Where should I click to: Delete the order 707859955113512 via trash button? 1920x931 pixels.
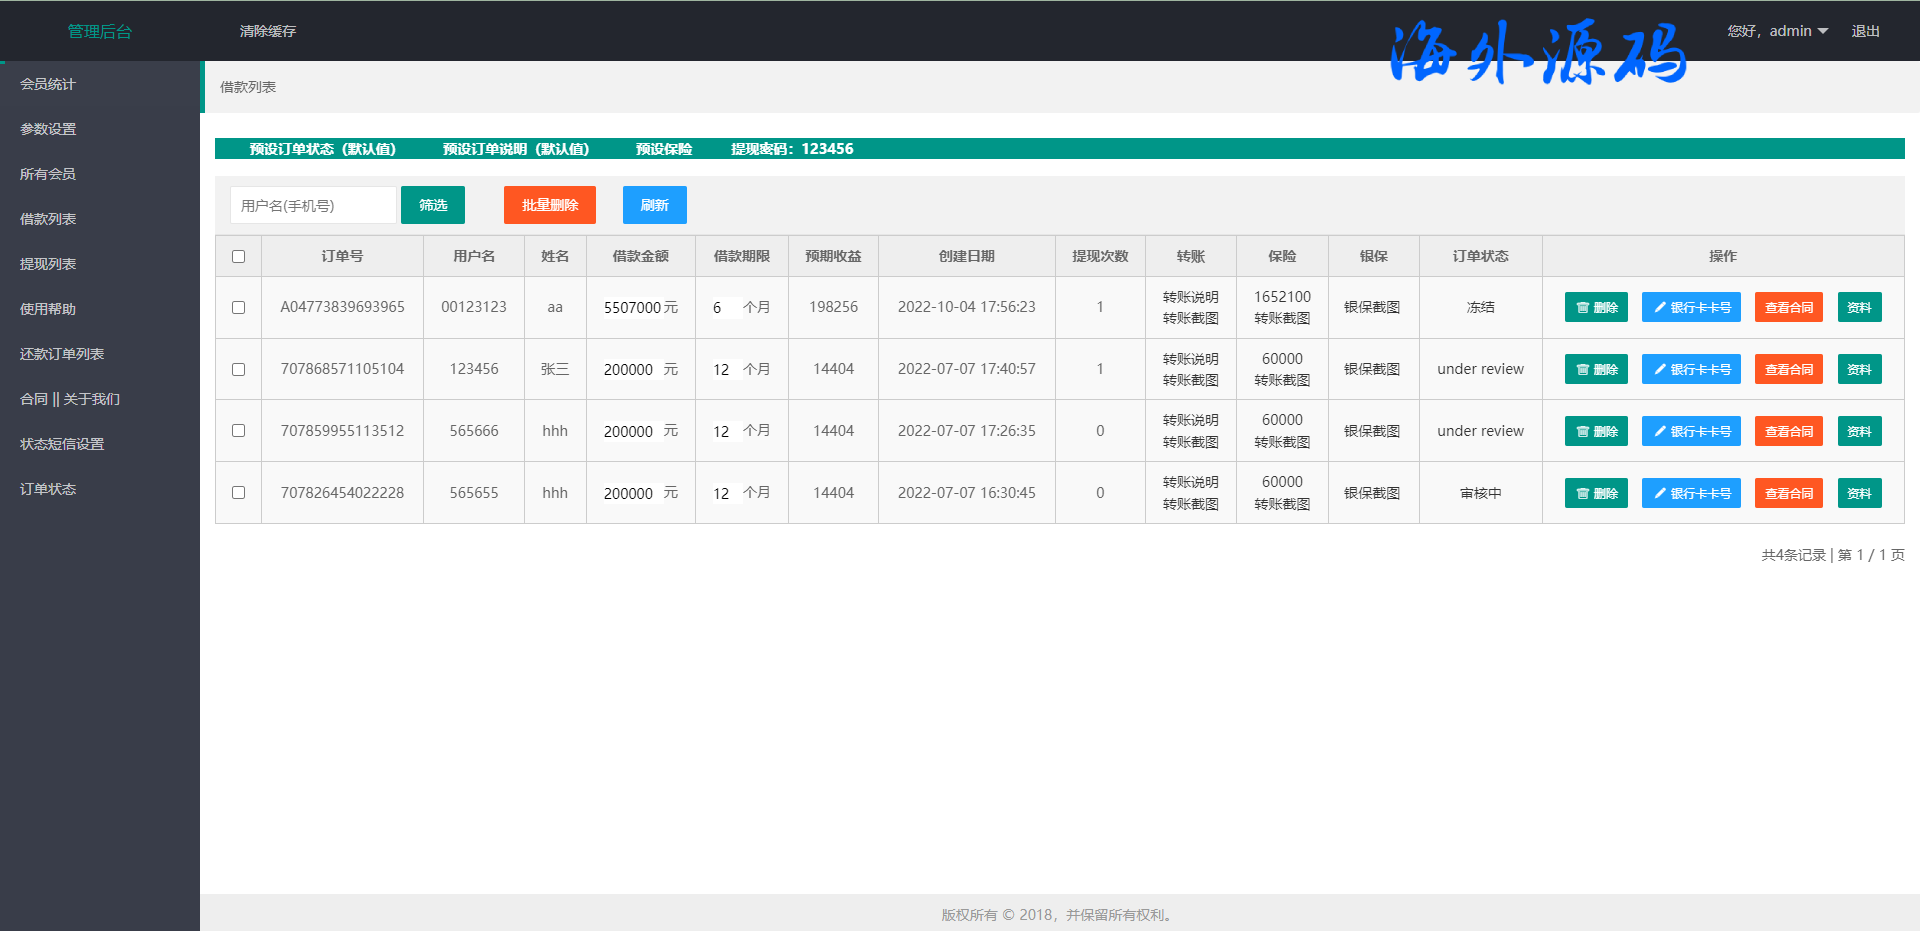(x=1596, y=431)
